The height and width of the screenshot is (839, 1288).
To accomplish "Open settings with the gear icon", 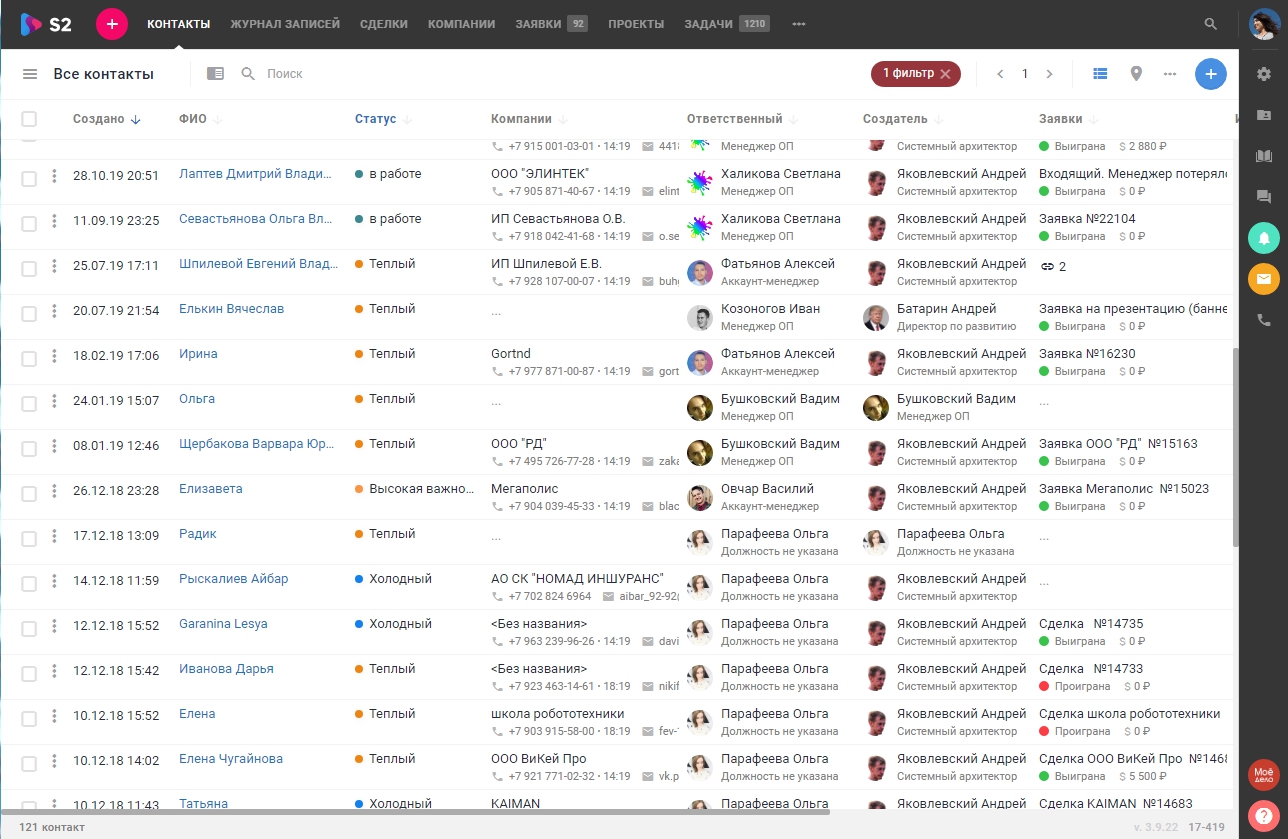I will click(x=1263, y=73).
